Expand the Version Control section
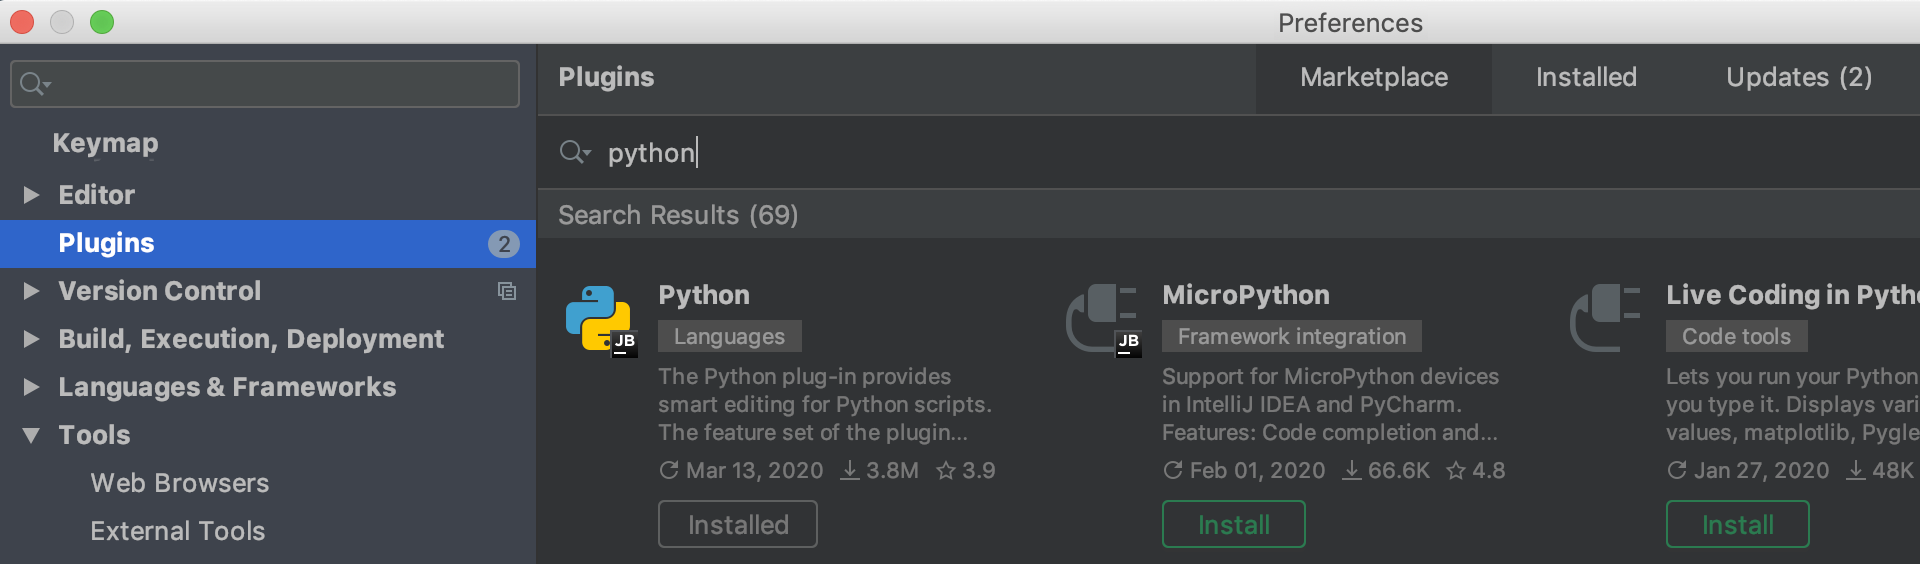 31,291
